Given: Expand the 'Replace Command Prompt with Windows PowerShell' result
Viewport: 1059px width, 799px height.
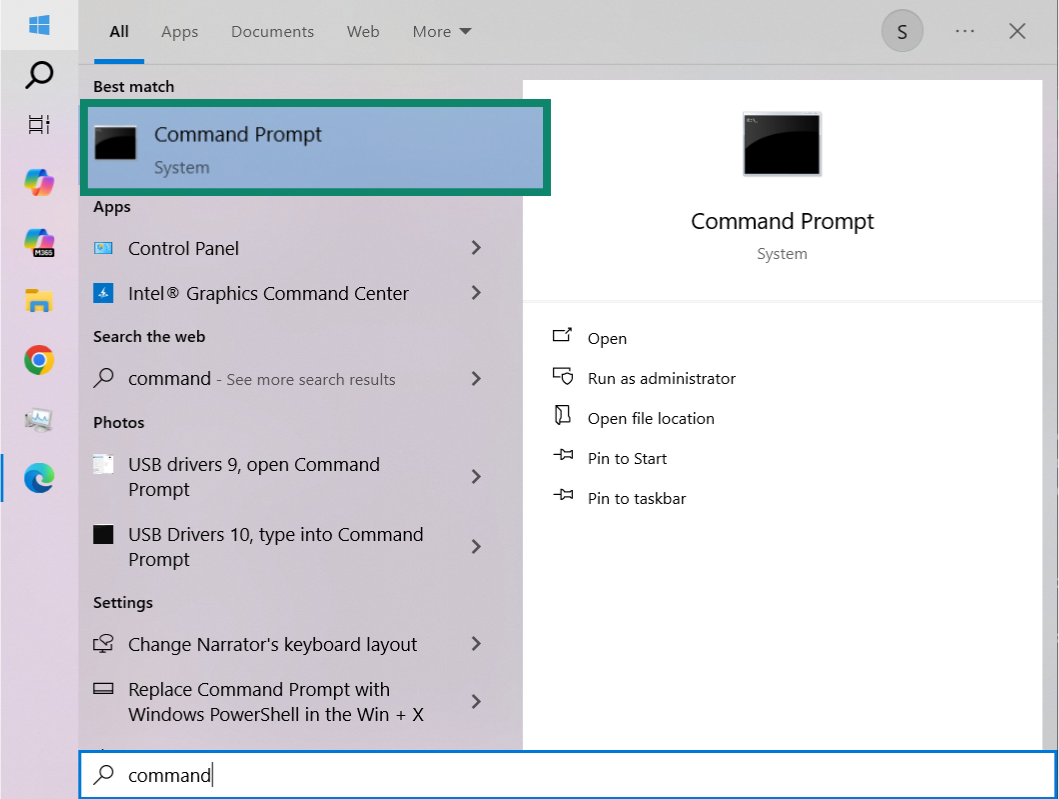Looking at the screenshot, I should point(476,701).
